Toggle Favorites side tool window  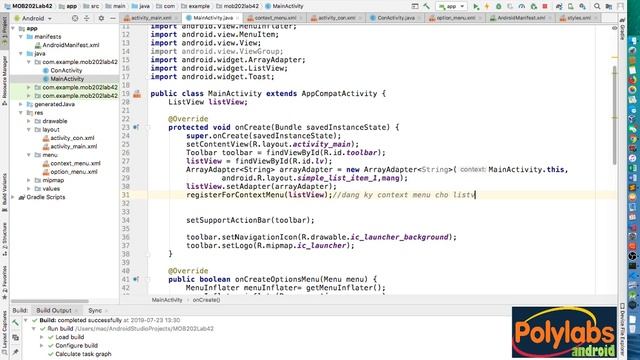[4, 283]
